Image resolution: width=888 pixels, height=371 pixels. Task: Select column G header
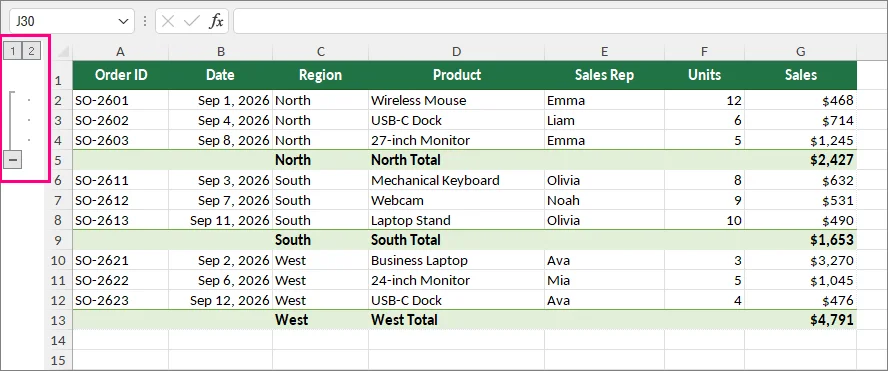point(800,52)
